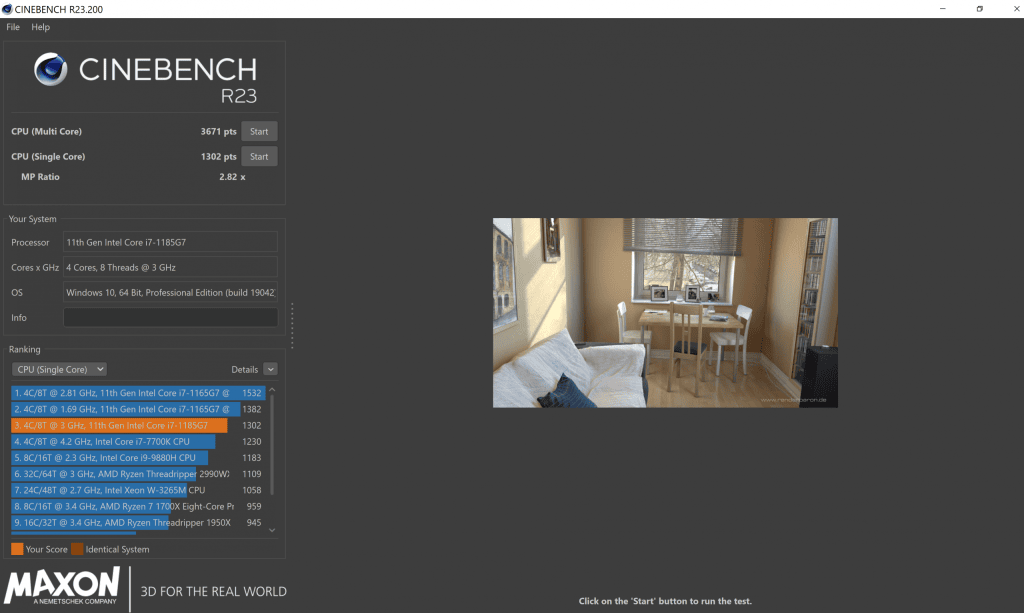Click the OS field showing Windows 10
Viewport: 1024px width, 613px height.
pyautogui.click(x=170, y=292)
